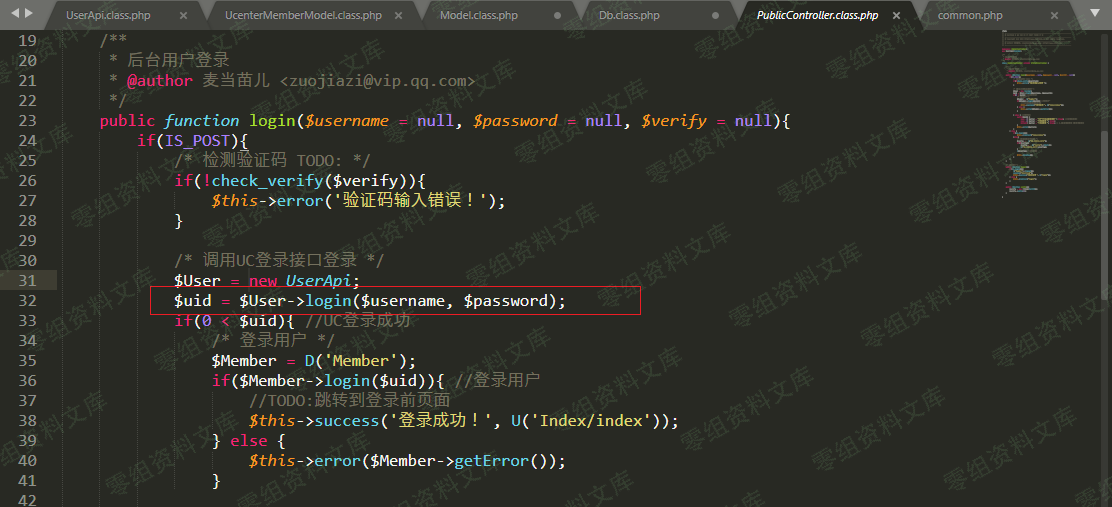Close the UserApi.class.php tab

click(182, 16)
